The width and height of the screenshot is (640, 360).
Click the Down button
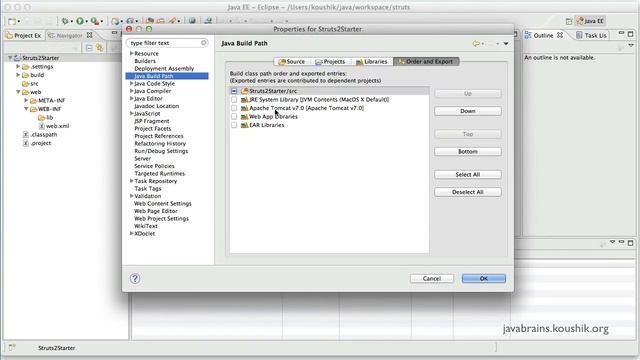pos(468,111)
